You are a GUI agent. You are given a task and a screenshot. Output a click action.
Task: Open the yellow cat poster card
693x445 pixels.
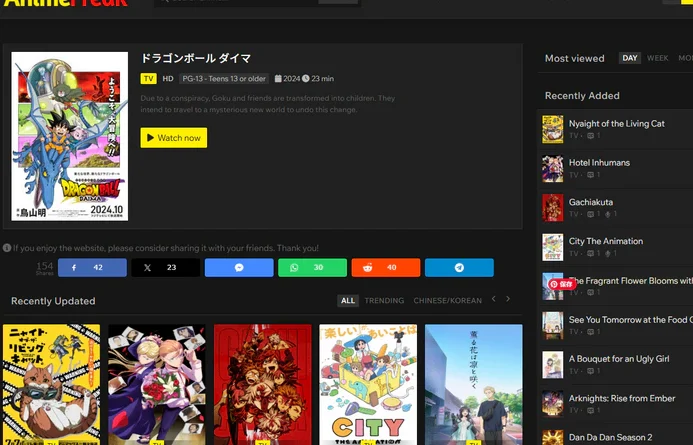[51, 384]
